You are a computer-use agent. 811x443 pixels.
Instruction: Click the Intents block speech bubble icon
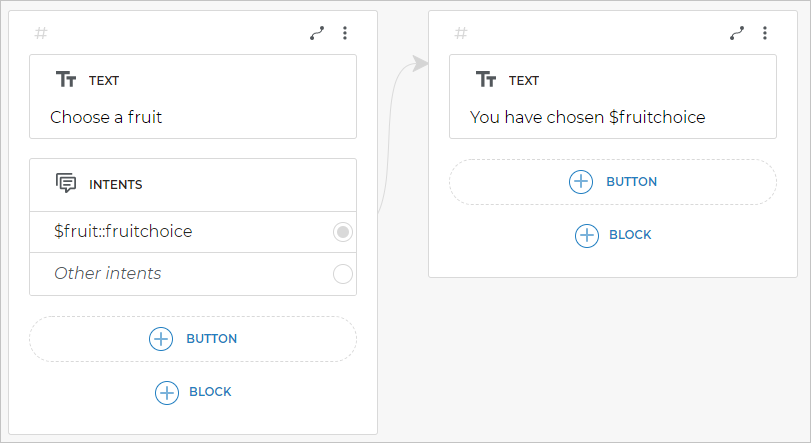coord(66,184)
